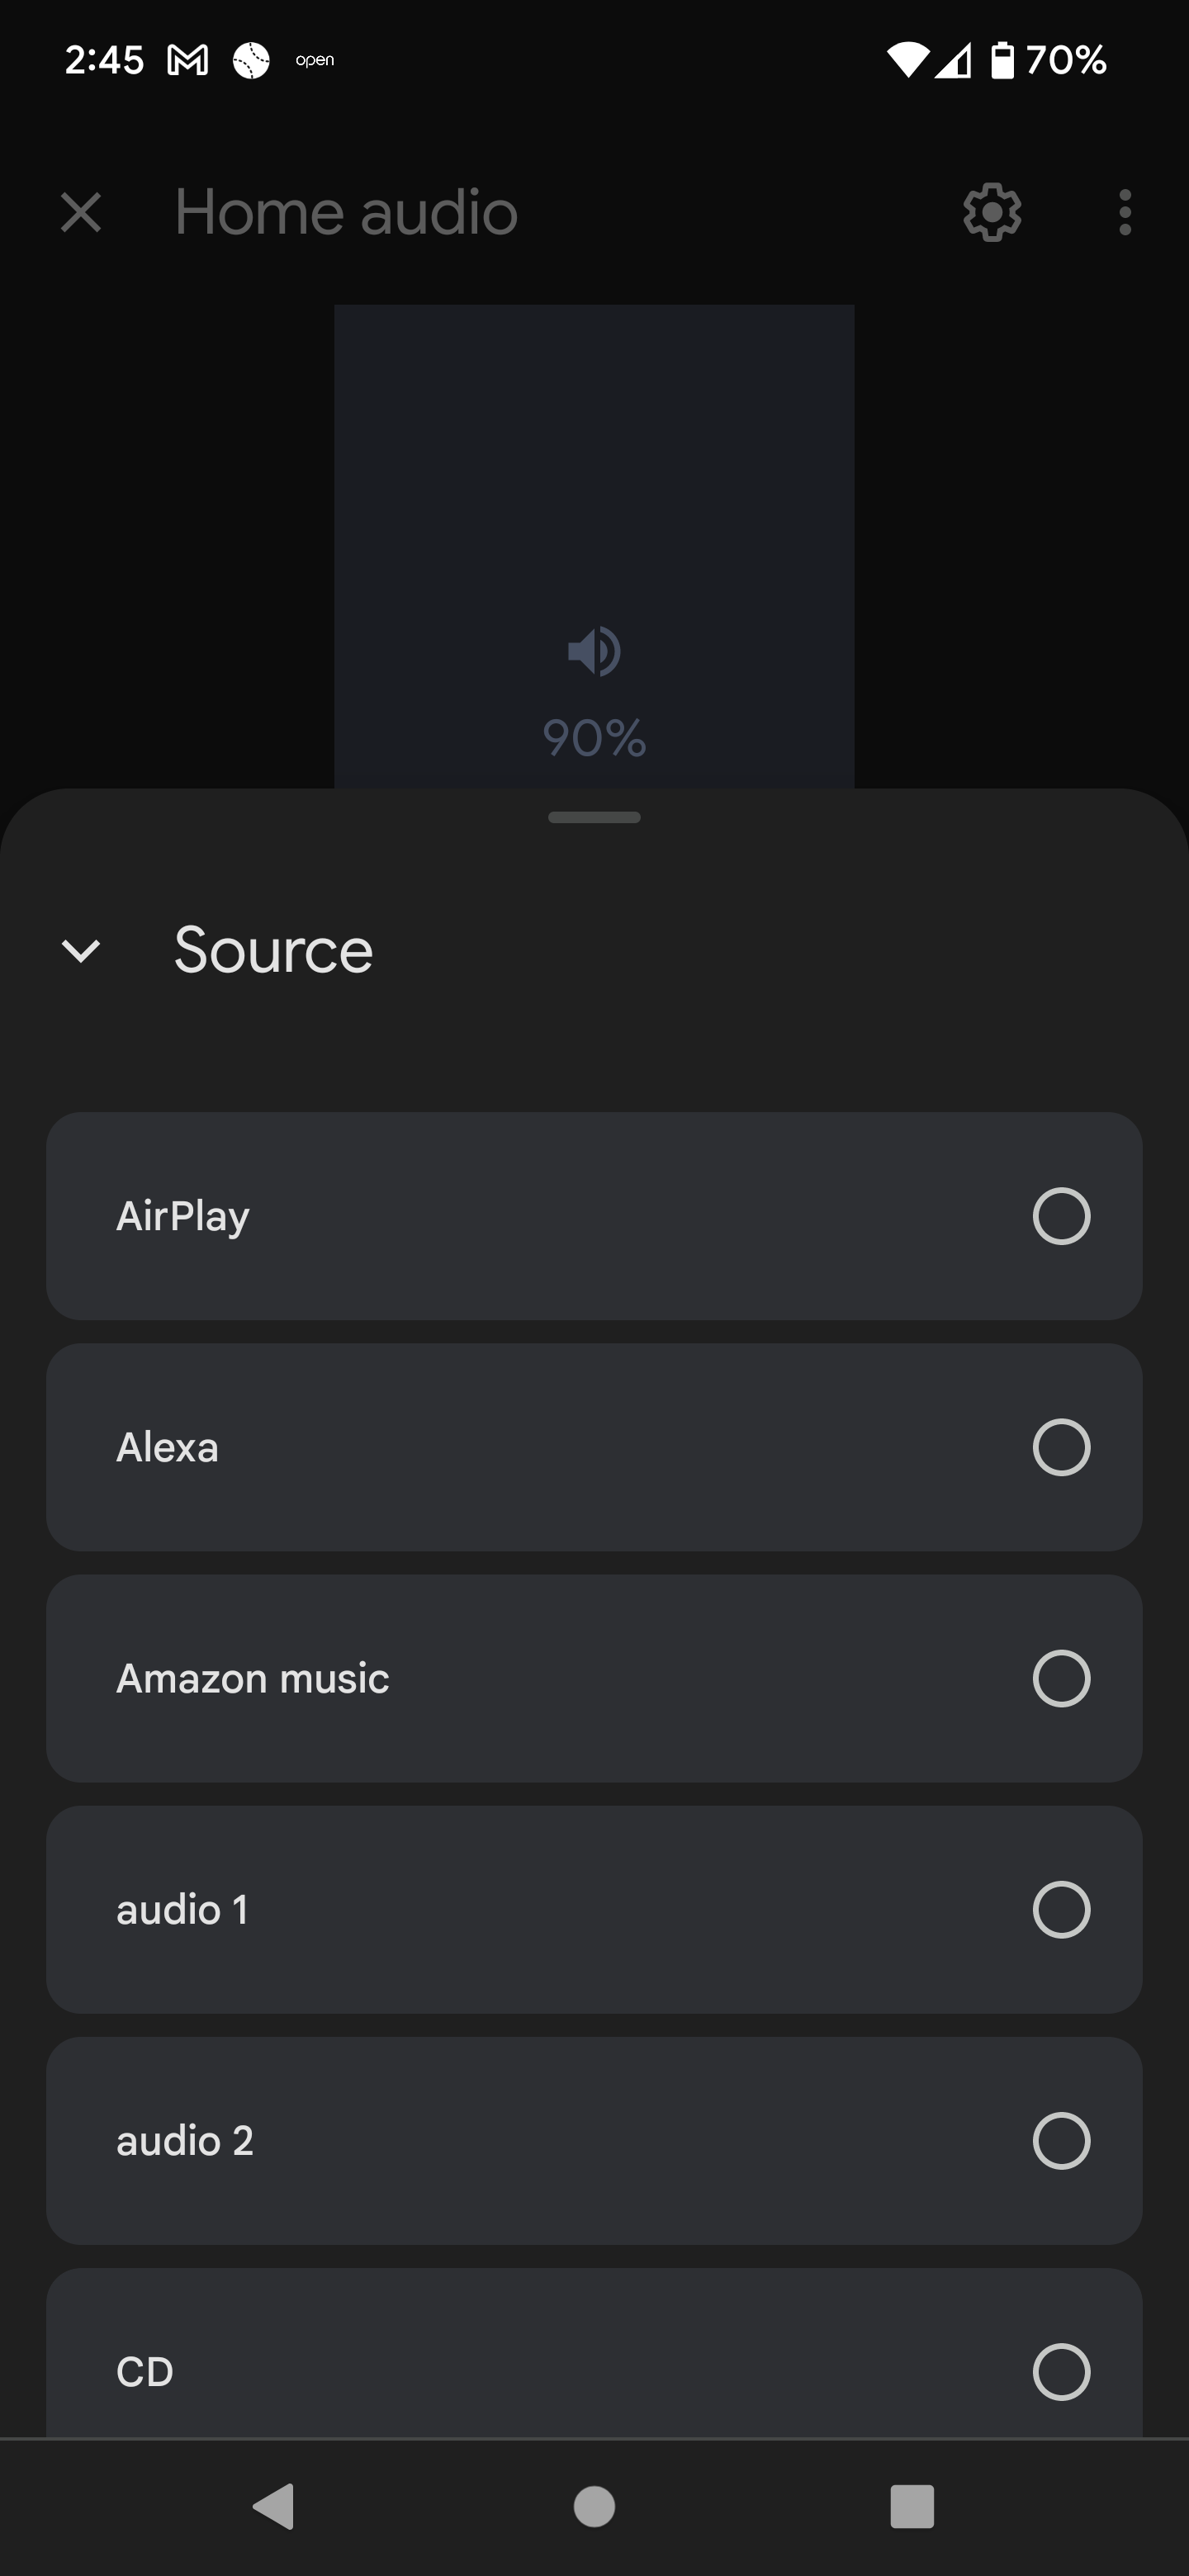Tap the Home audio title
Image resolution: width=1189 pixels, height=2576 pixels.
[x=346, y=212]
